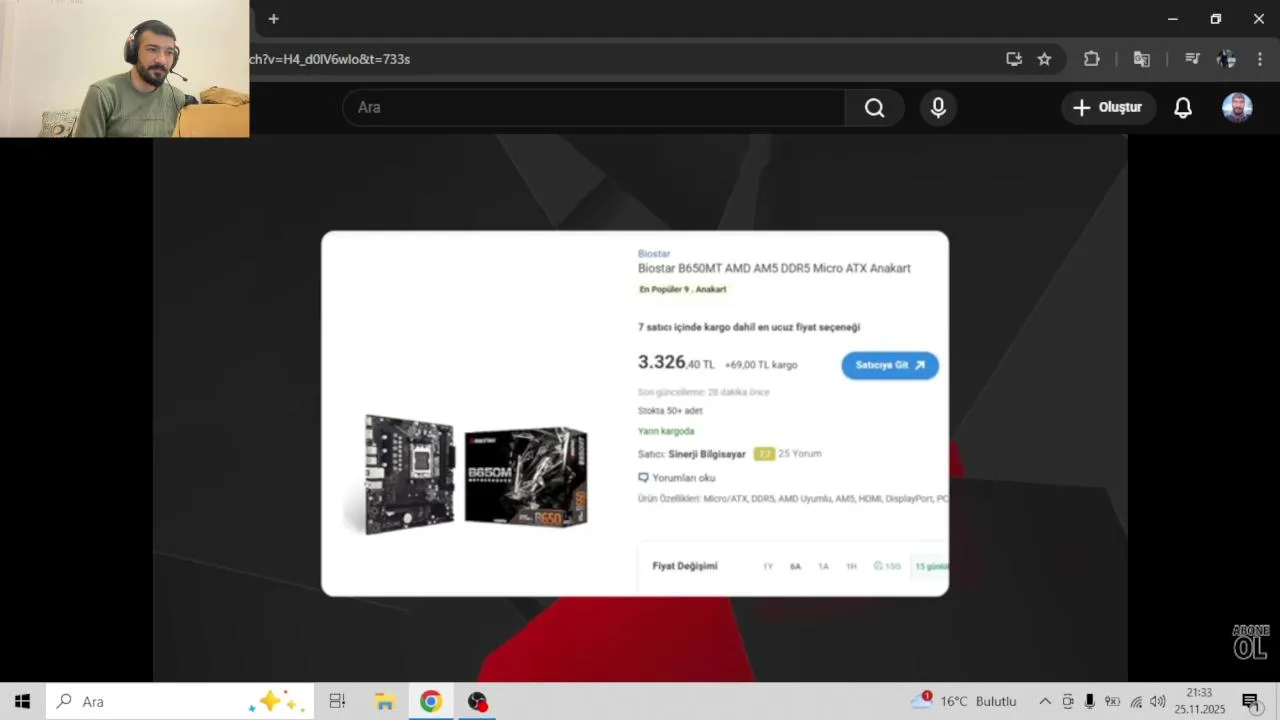Switch to Chrome in the taskbar

click(431, 702)
